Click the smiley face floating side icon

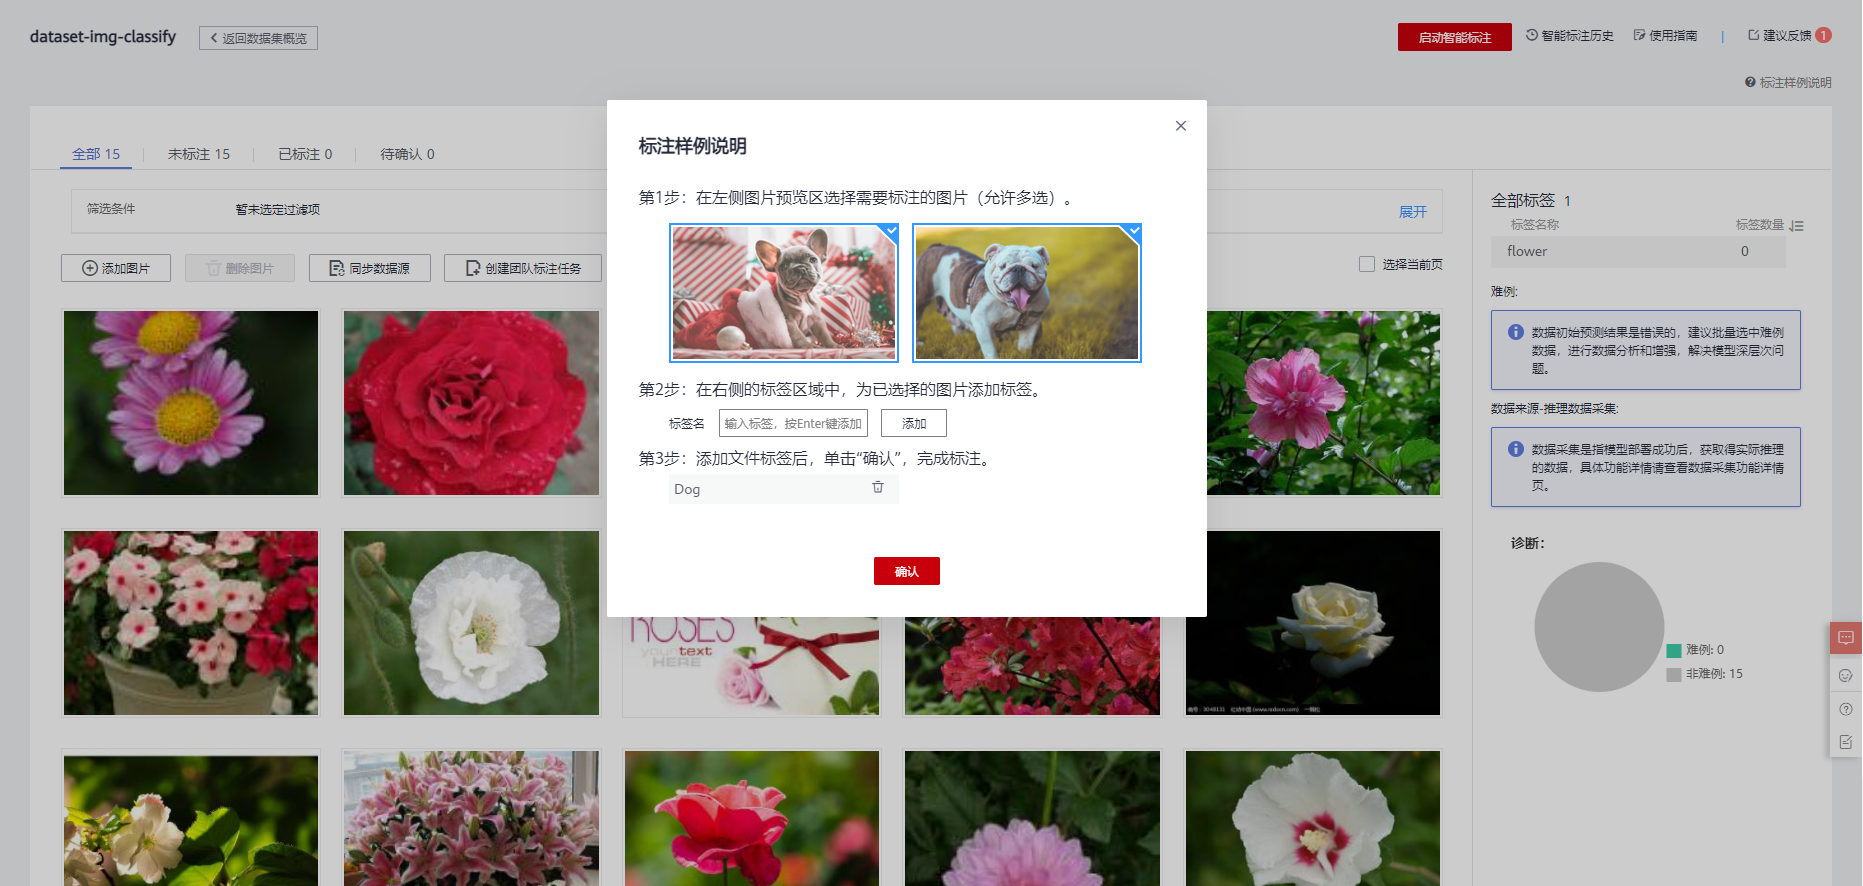pyautogui.click(x=1846, y=675)
